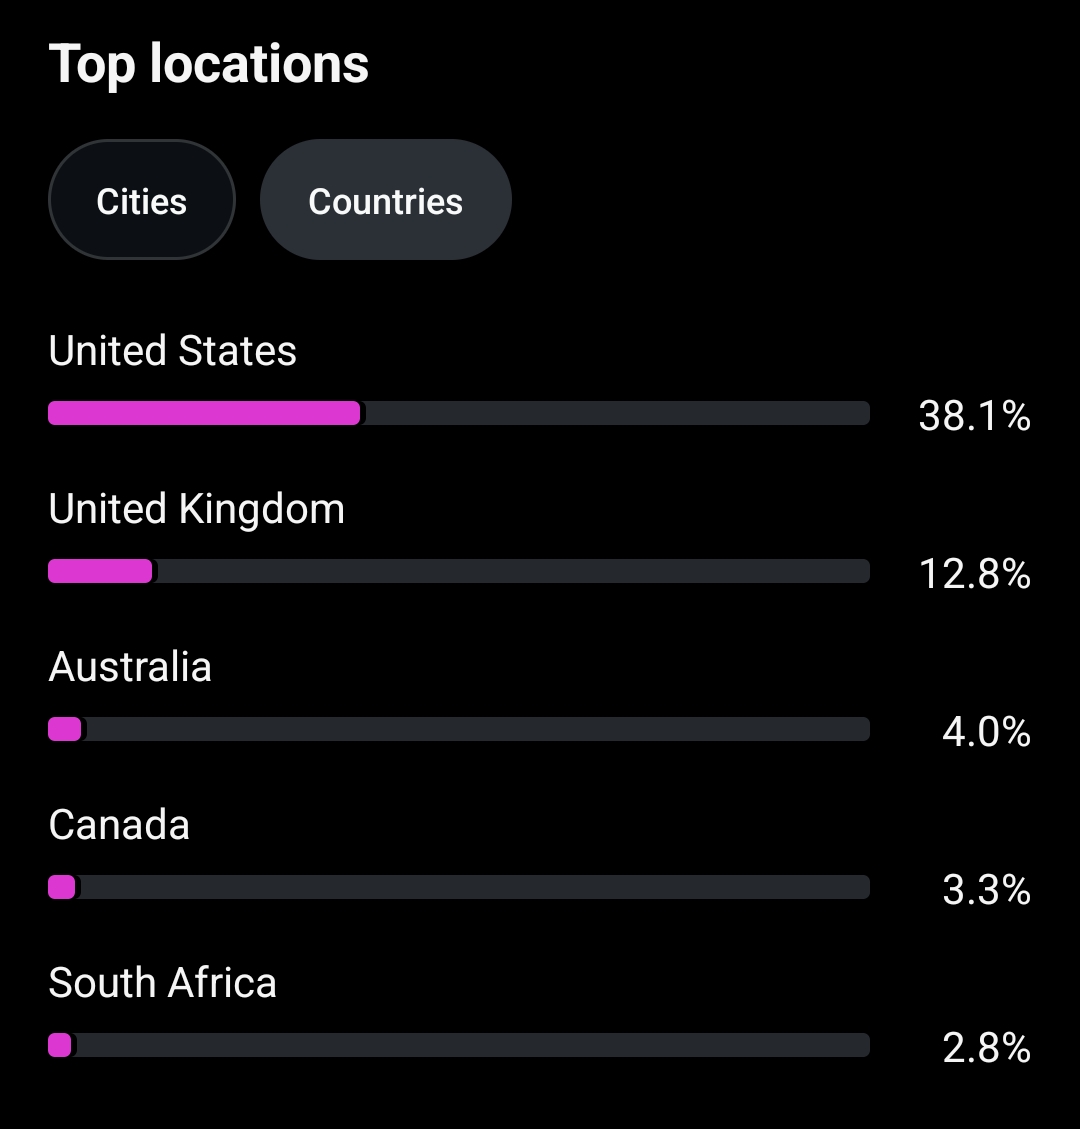Click the United States country label
This screenshot has height=1129, width=1080.
(173, 352)
